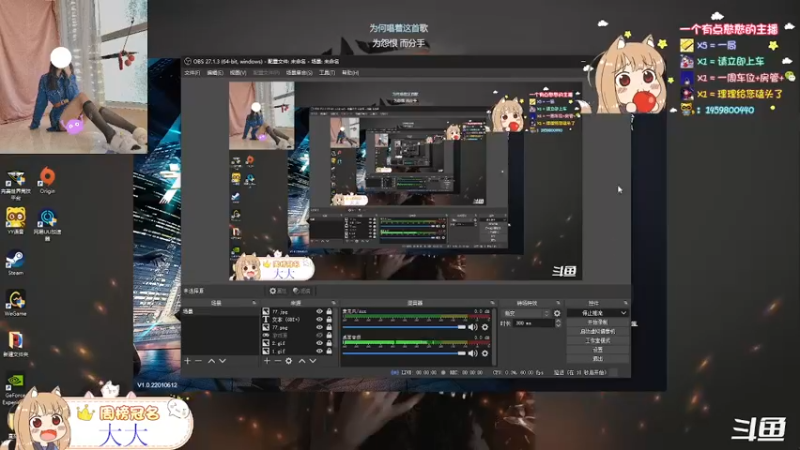Screen dimensions: 800x450
Task: Select the WeGame desktop shortcut
Action: [15, 303]
